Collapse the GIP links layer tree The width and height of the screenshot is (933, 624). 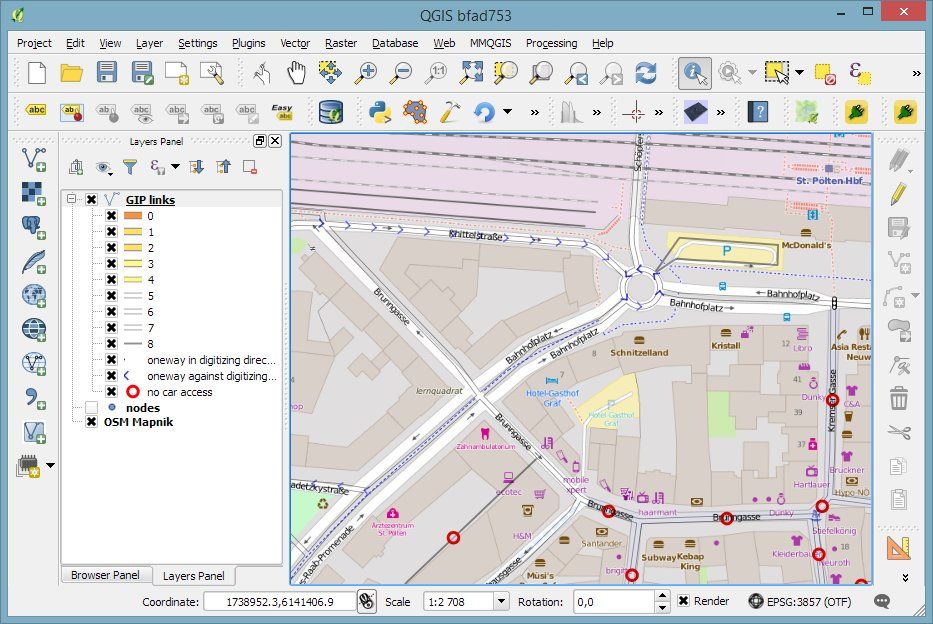tap(72, 200)
